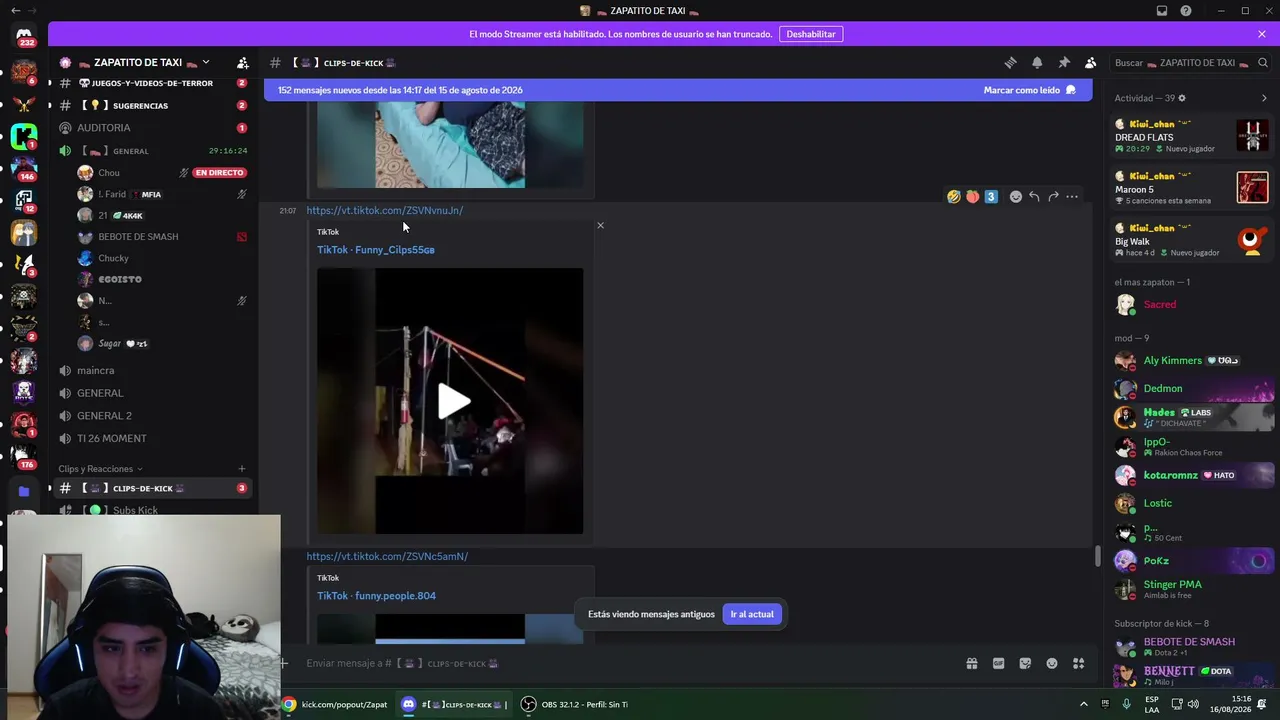
Task: Open TikTok funny.people.804 embed title
Action: 376,596
